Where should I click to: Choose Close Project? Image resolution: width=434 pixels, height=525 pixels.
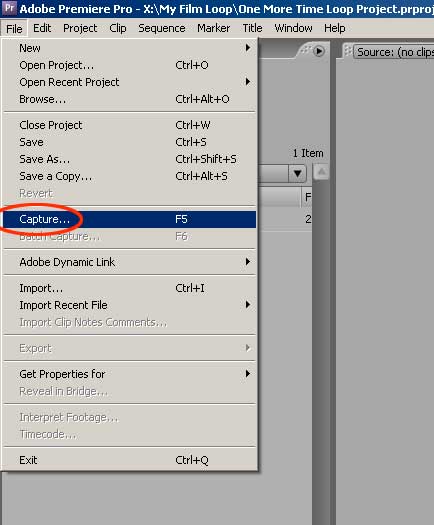click(x=130, y=125)
